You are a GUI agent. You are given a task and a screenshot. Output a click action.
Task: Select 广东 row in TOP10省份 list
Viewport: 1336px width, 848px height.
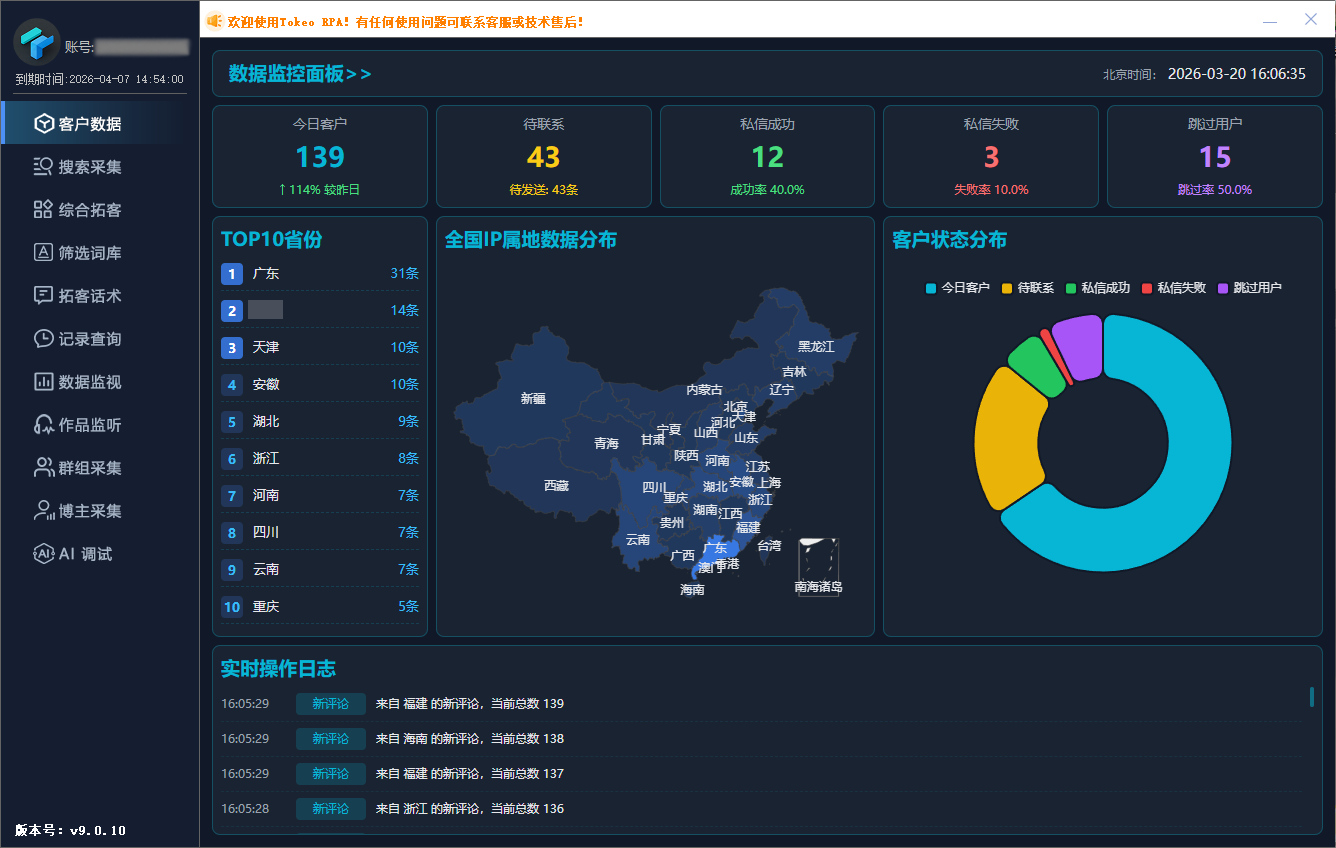coord(320,274)
